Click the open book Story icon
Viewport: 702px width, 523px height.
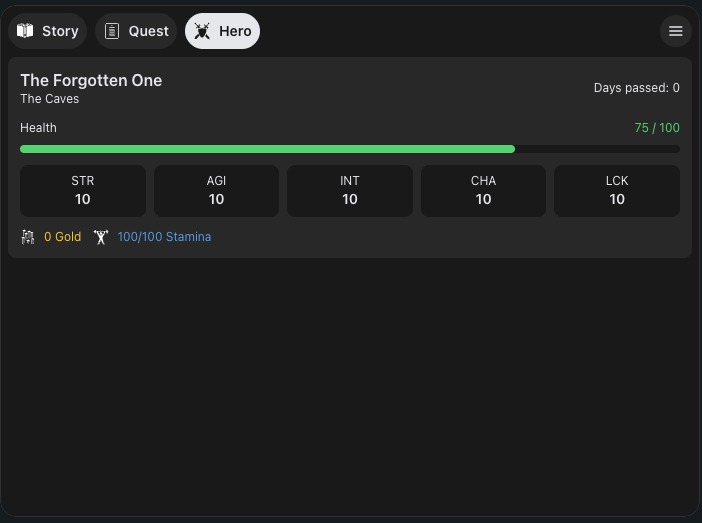(x=25, y=31)
